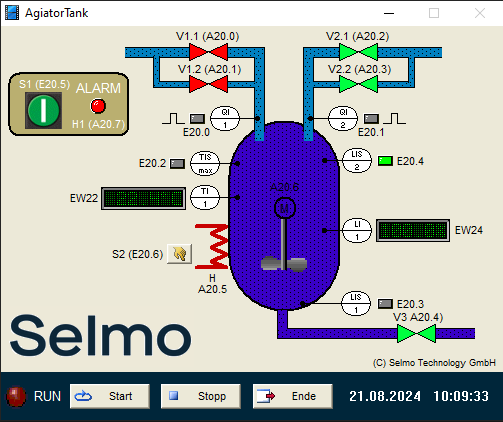Screen dimensions: 503x422
Task: Click the EW22 temperature display field
Action: point(144,199)
